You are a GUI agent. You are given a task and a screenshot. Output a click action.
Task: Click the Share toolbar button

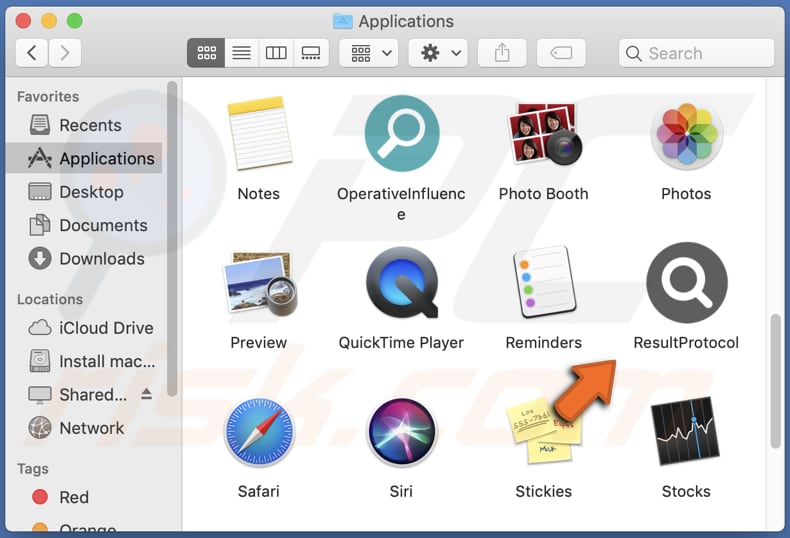502,53
